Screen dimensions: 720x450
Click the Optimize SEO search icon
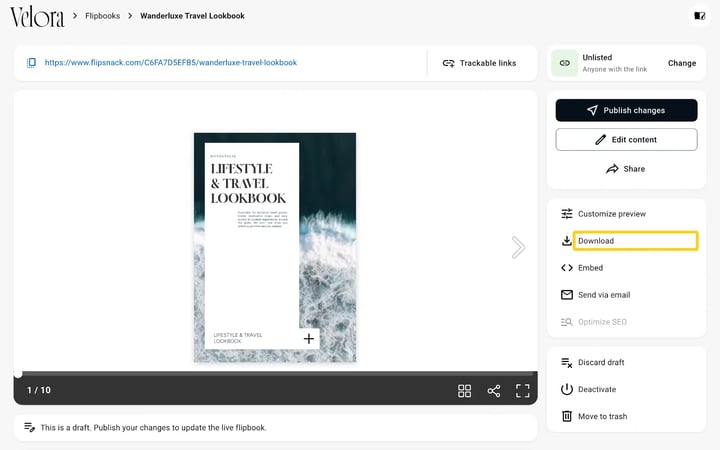pos(567,322)
